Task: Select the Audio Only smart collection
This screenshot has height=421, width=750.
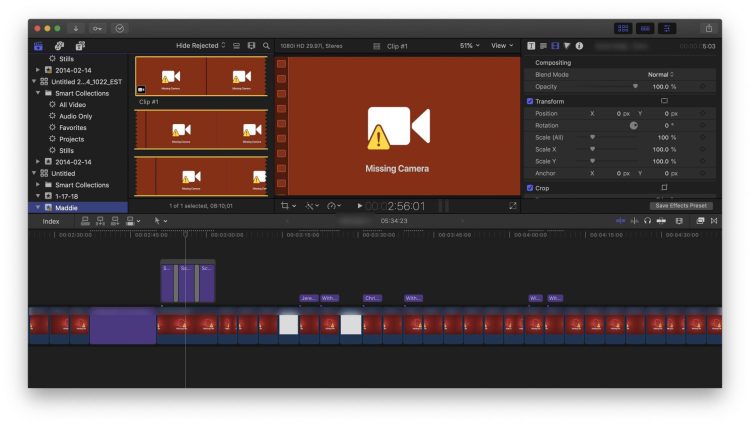Action: tap(76, 116)
